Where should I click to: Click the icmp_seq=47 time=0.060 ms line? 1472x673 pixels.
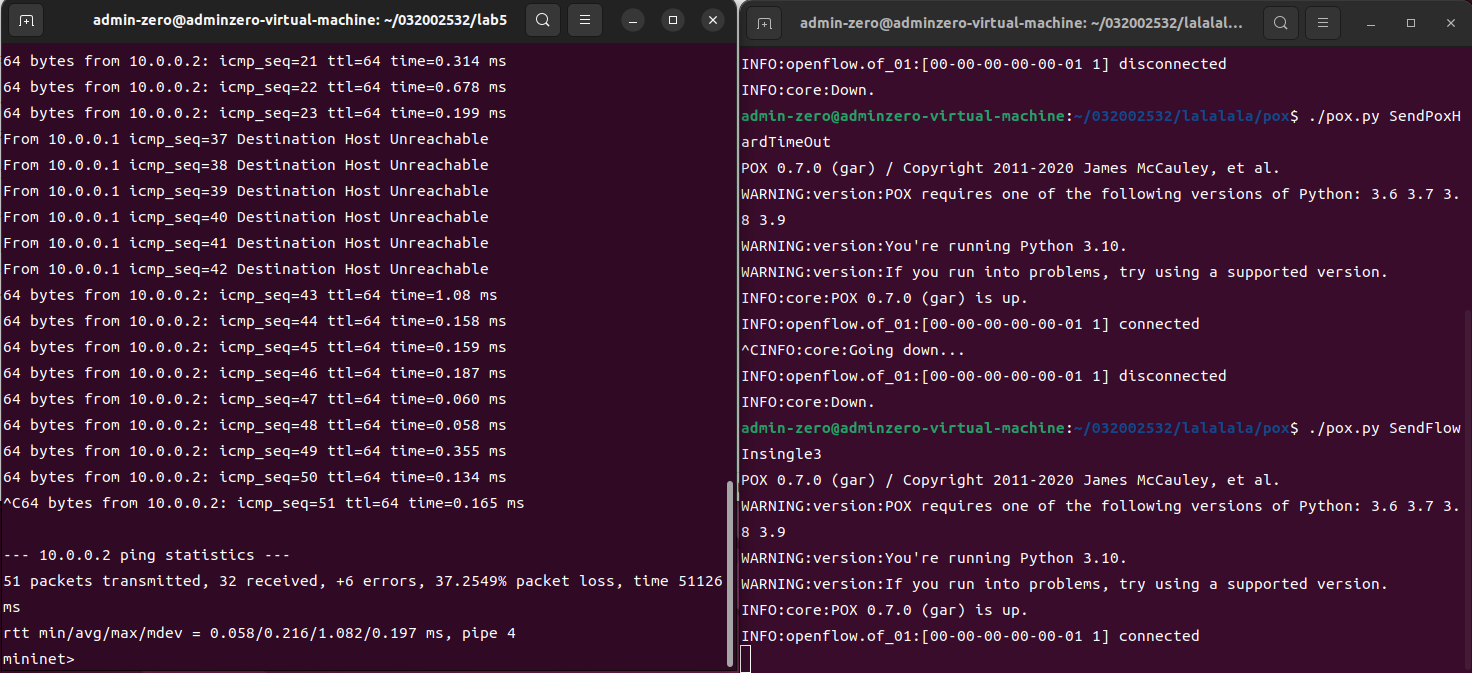[254, 399]
